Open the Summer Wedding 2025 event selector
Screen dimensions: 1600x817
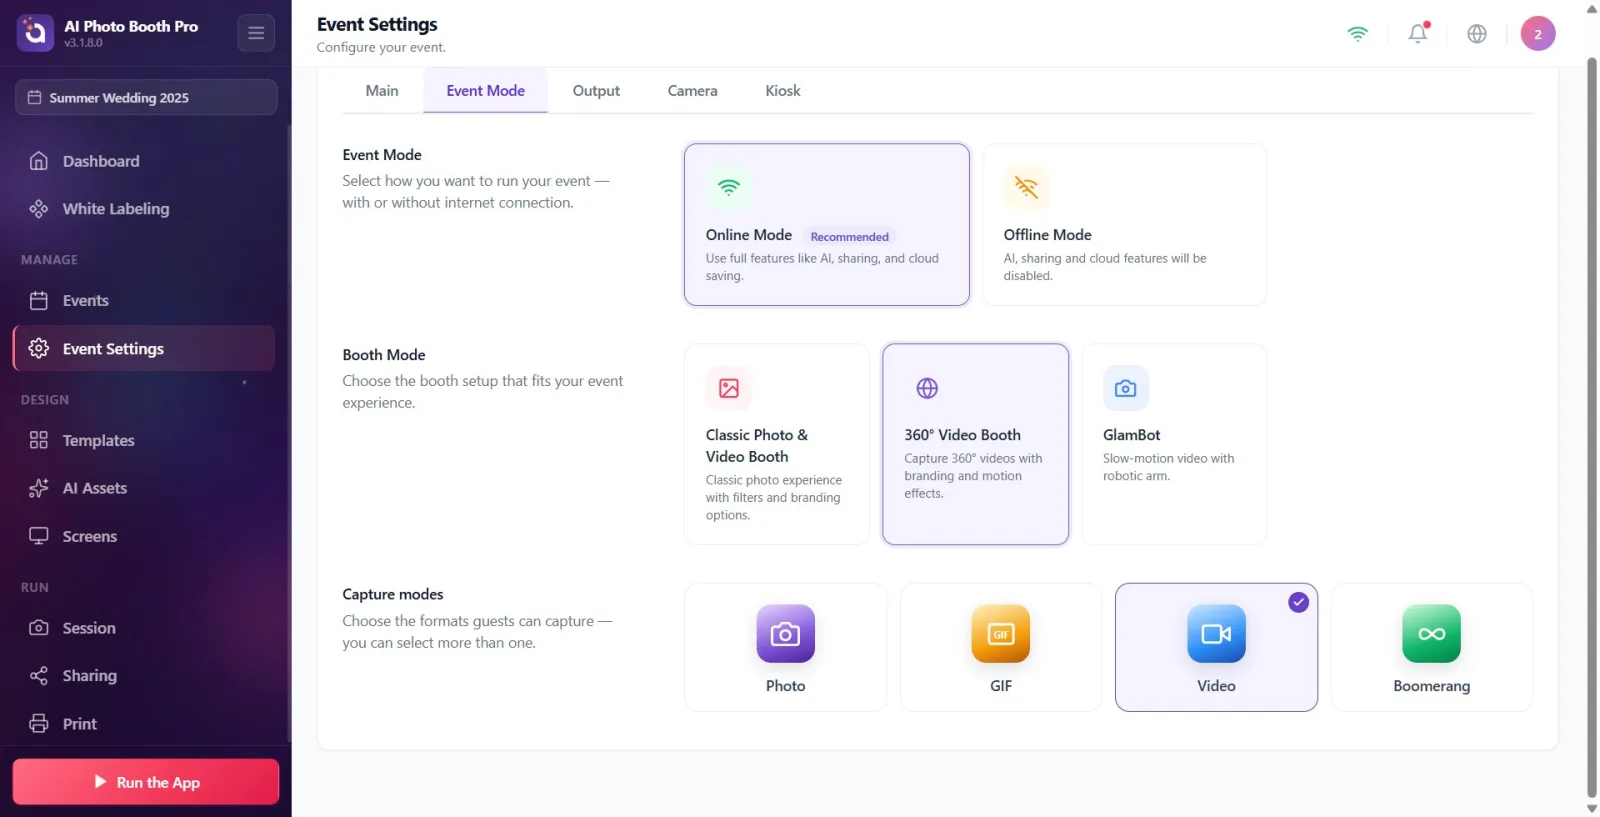(x=146, y=98)
